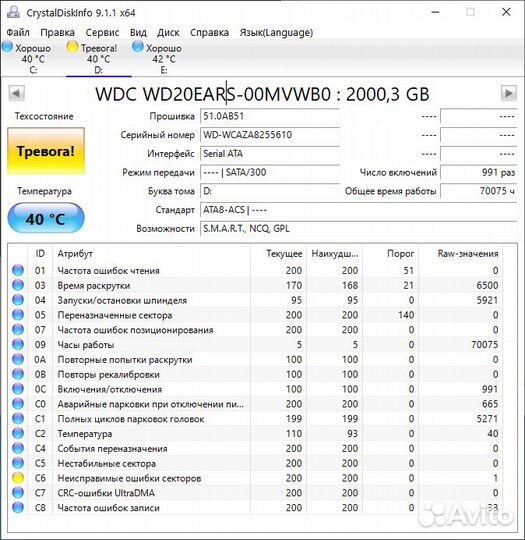Click the yellow status icon for disk D:
This screenshot has width=525, height=540.
point(72,47)
